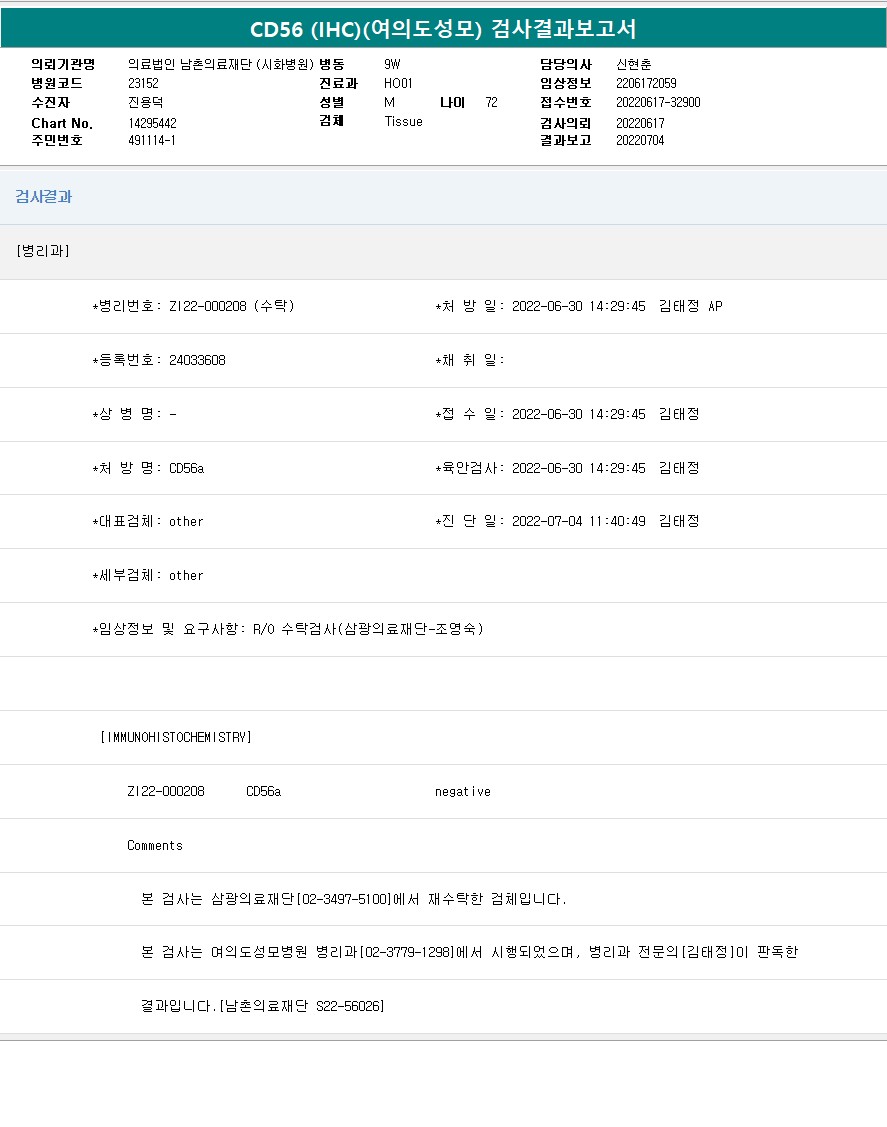Image resolution: width=887 pixels, height=1127 pixels.
Task: Click test request date '20220617'
Action: point(640,123)
